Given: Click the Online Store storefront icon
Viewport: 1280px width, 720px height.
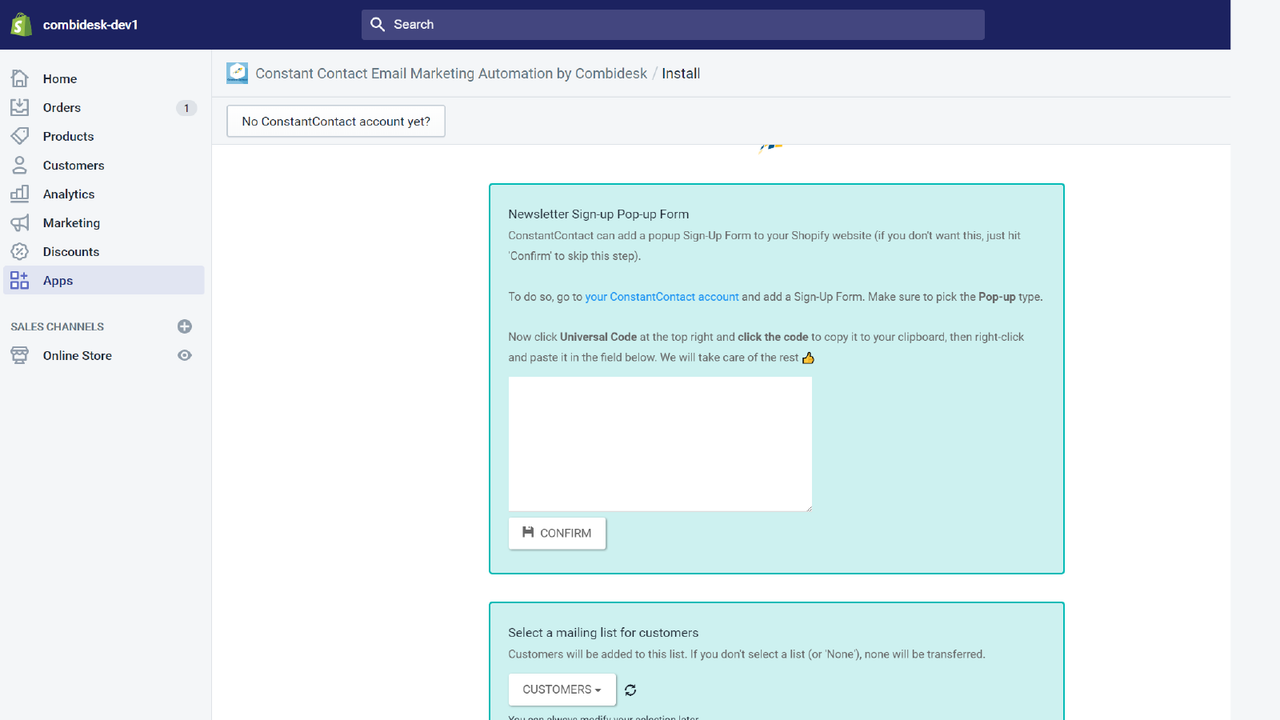Looking at the screenshot, I should [19, 355].
